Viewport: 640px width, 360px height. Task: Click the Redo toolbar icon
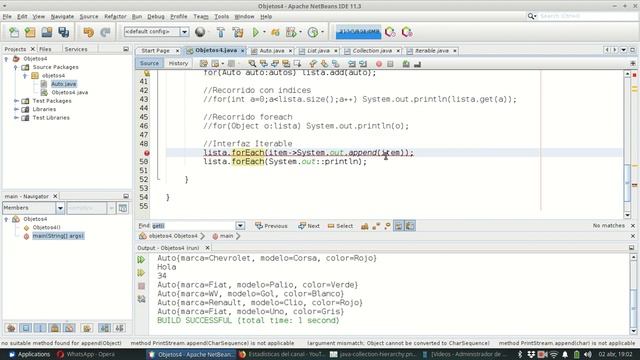click(x=105, y=32)
